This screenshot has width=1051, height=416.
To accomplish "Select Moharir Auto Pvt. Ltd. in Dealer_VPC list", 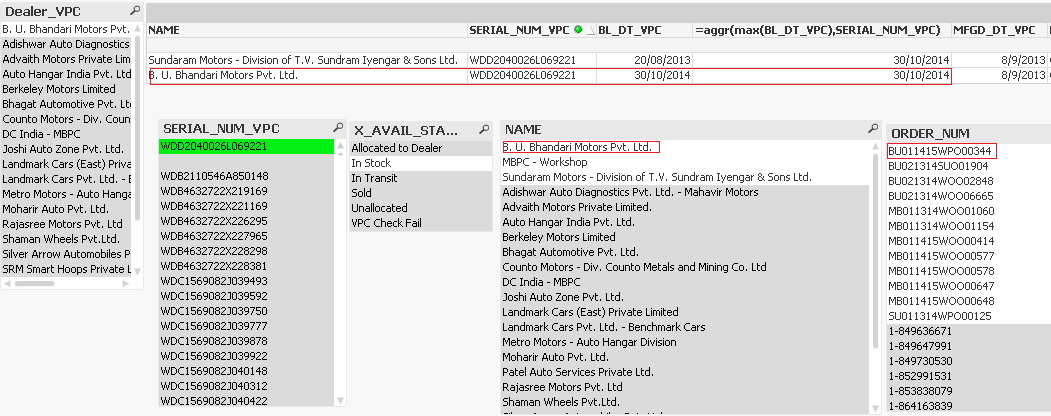I will tap(66, 209).
